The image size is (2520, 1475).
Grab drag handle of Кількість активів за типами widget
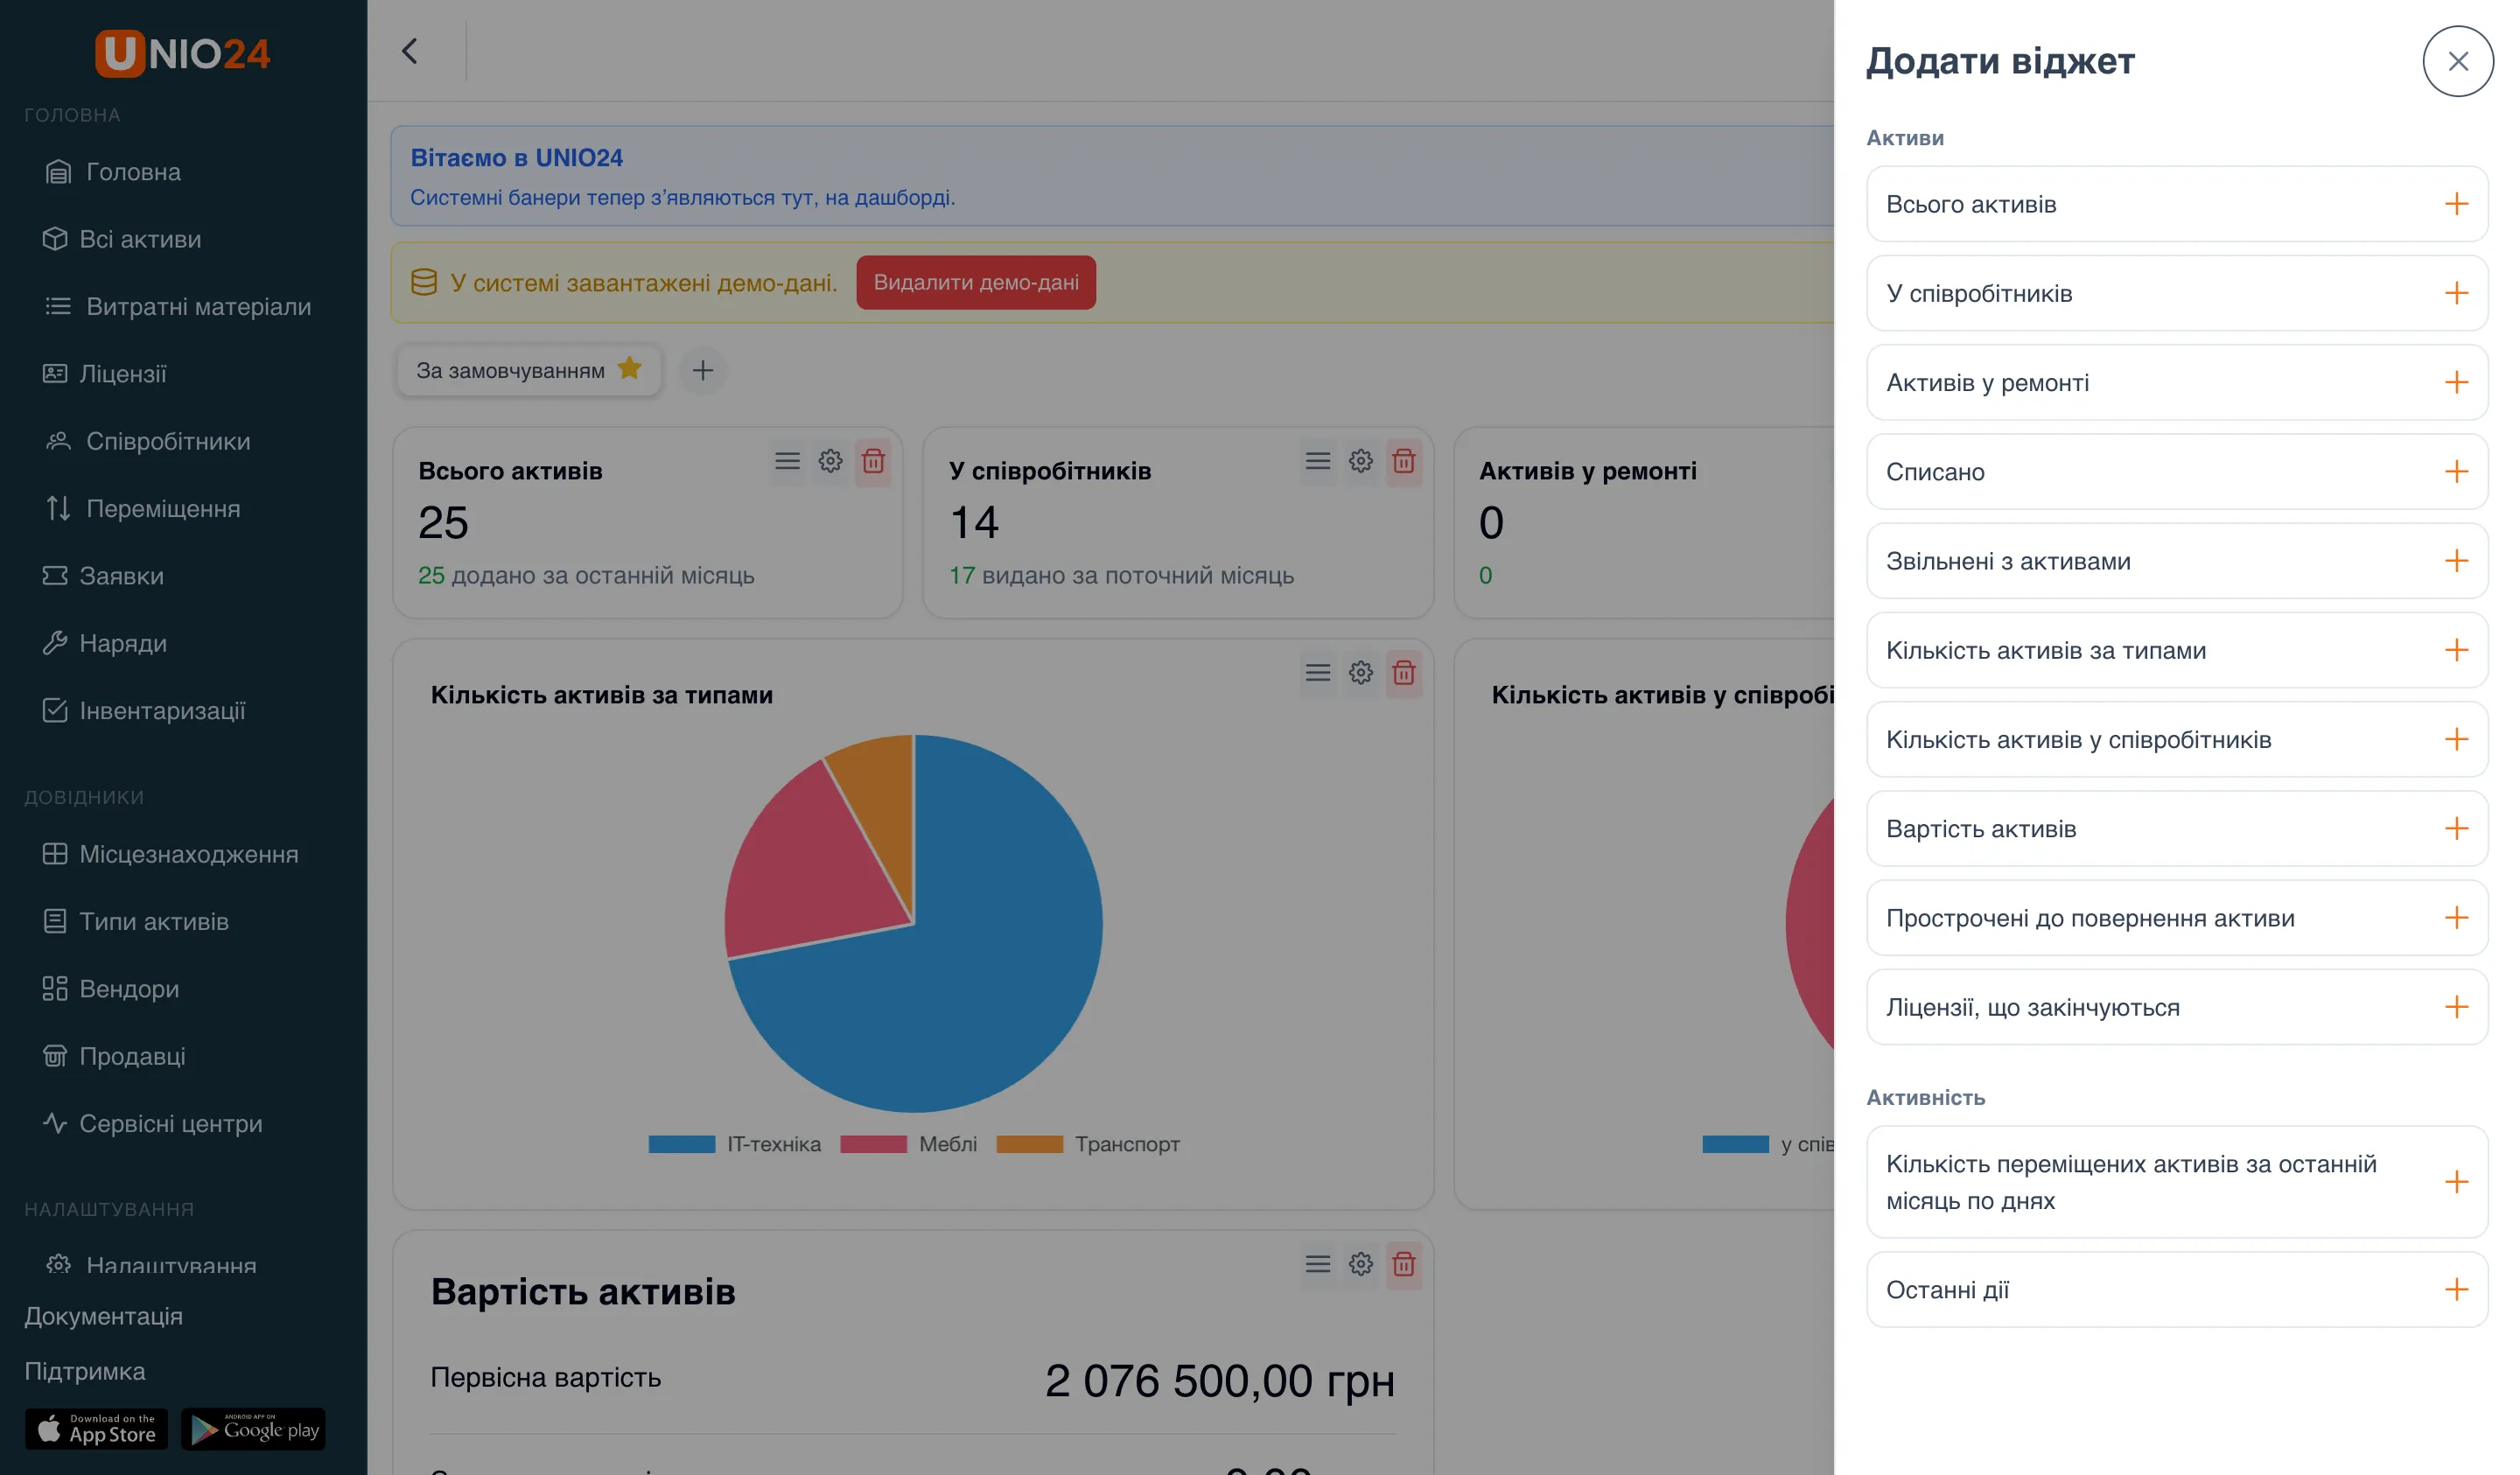[x=1317, y=672]
